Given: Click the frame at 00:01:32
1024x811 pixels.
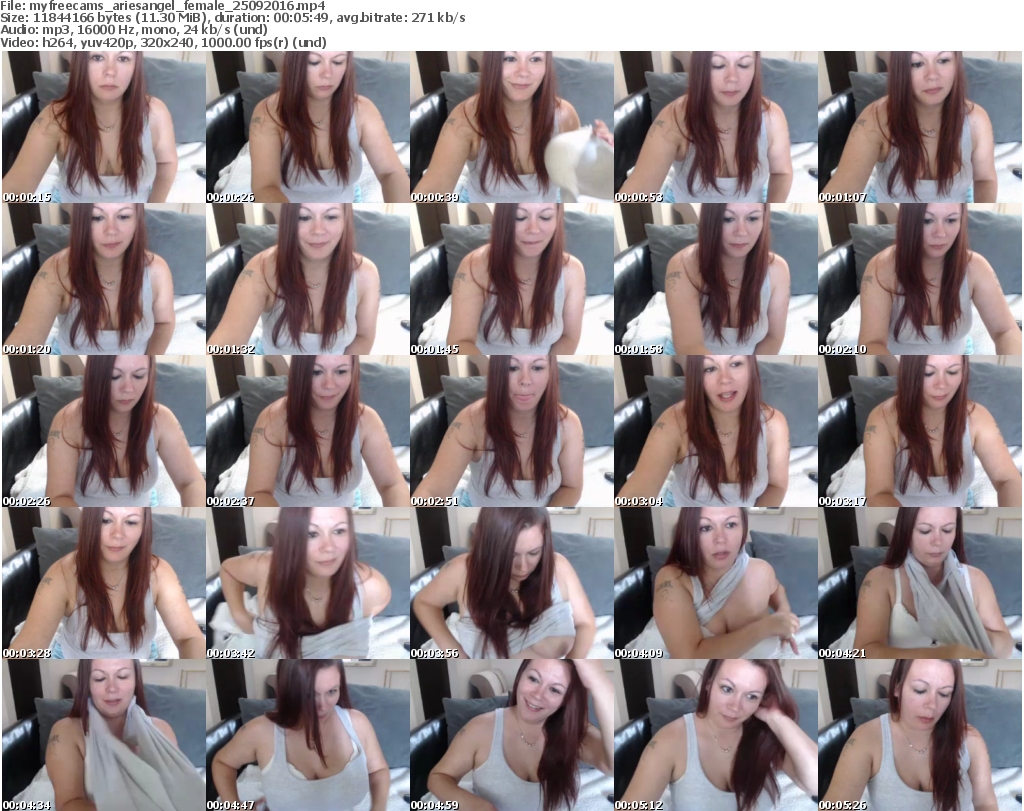Looking at the screenshot, I should pyautogui.click(x=308, y=279).
